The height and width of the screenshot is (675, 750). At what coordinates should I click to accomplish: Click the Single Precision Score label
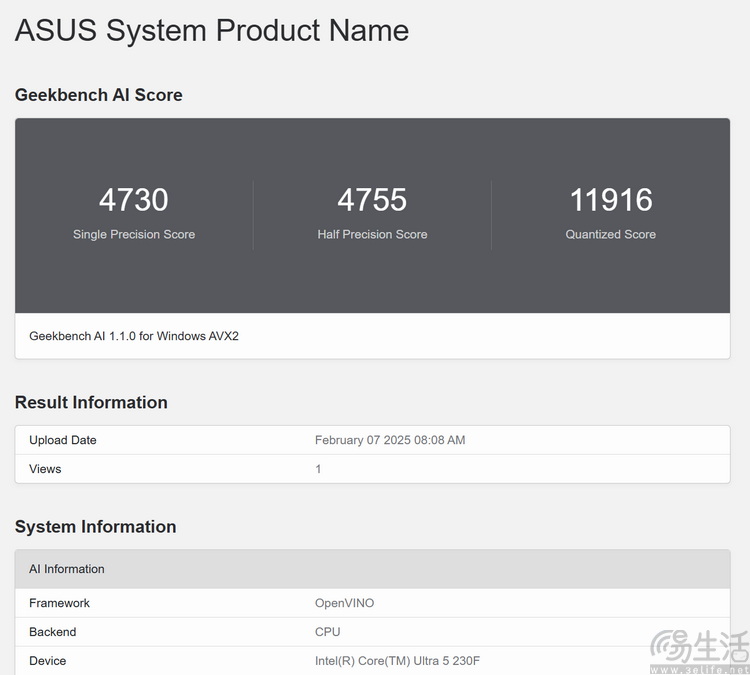(x=134, y=234)
